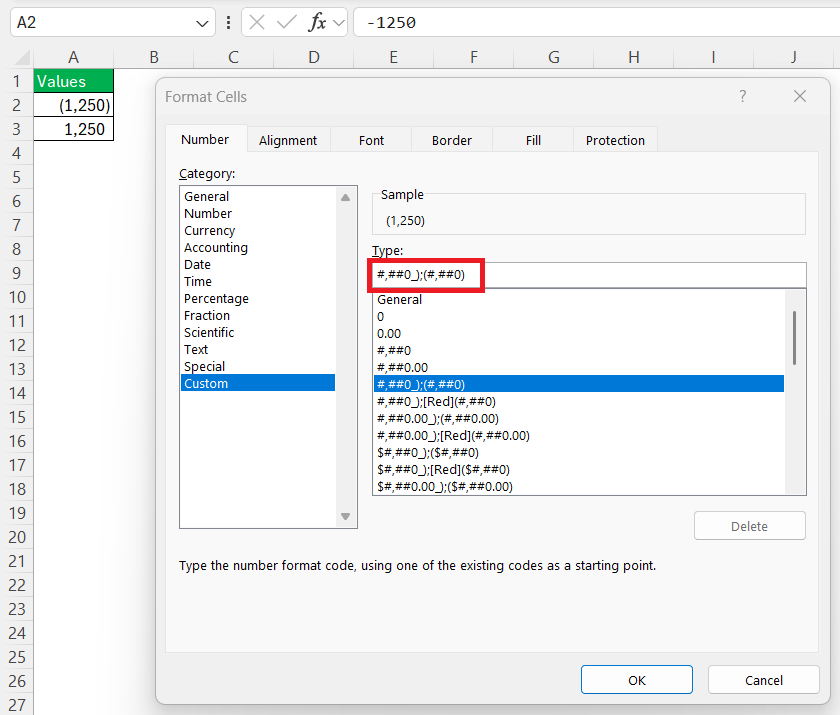Select the $#,##0.00_);($#,##0.00) format code

tap(579, 487)
